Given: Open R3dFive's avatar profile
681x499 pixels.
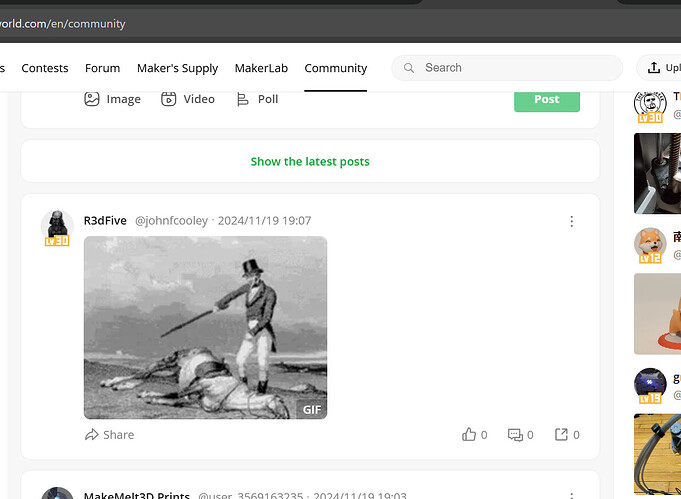Looking at the screenshot, I should [x=57, y=227].
